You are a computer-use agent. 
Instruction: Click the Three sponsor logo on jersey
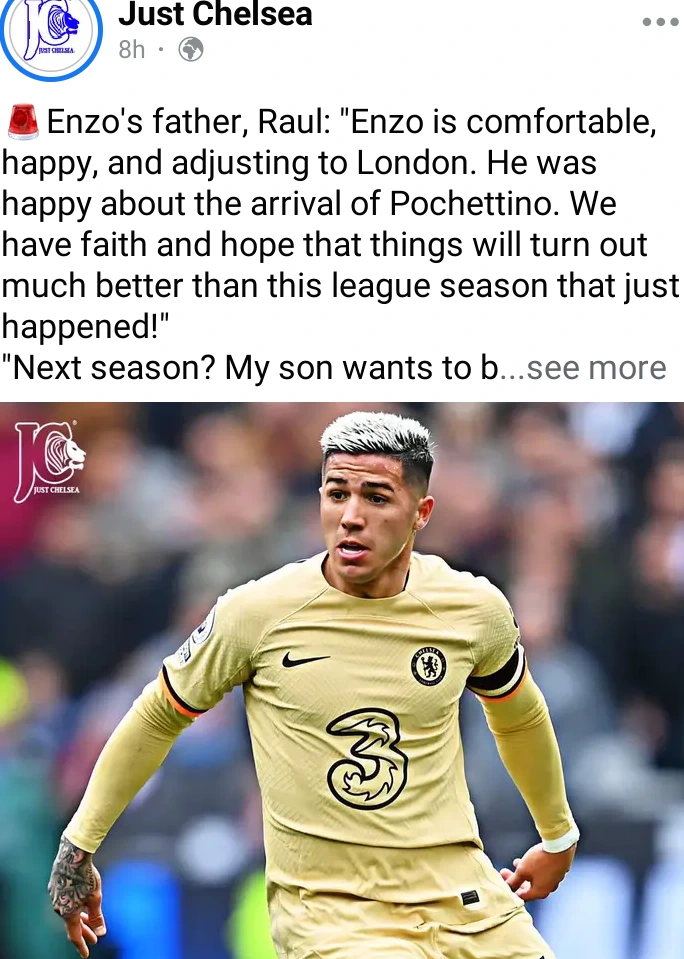point(367,758)
